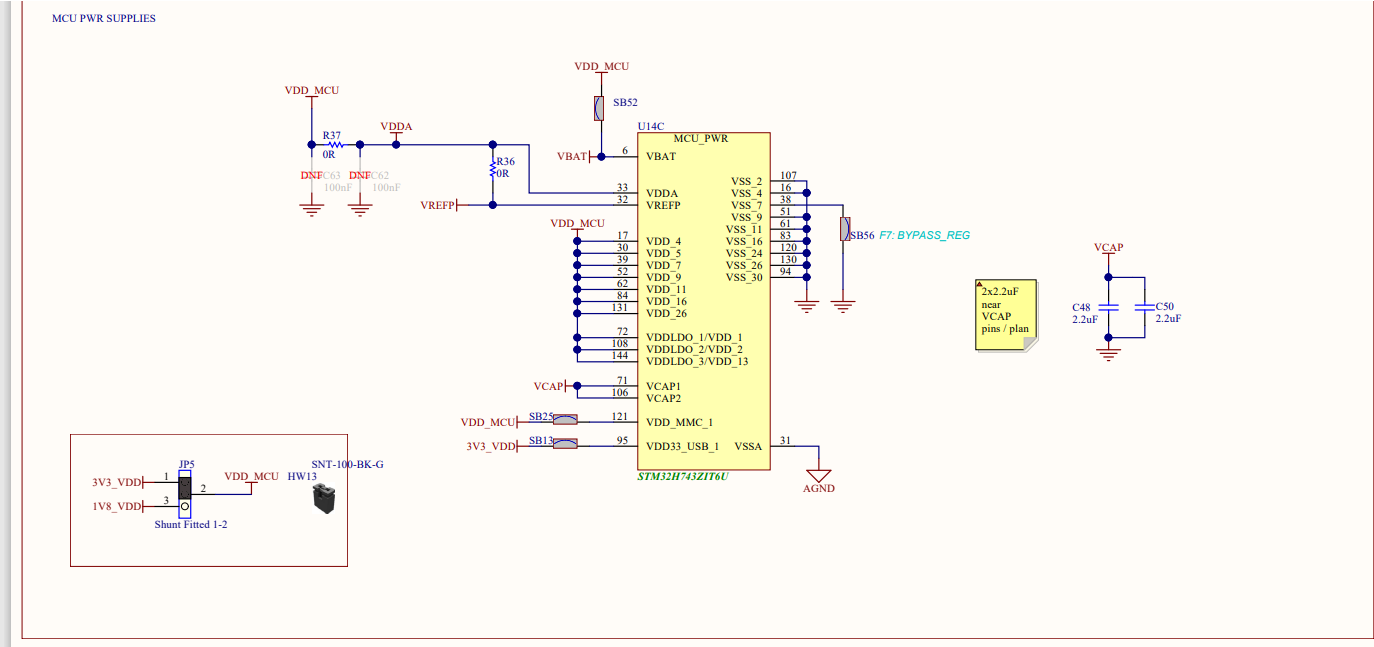This screenshot has height=647, width=1374.
Task: Toggle solder bridge SB25
Action: click(563, 419)
